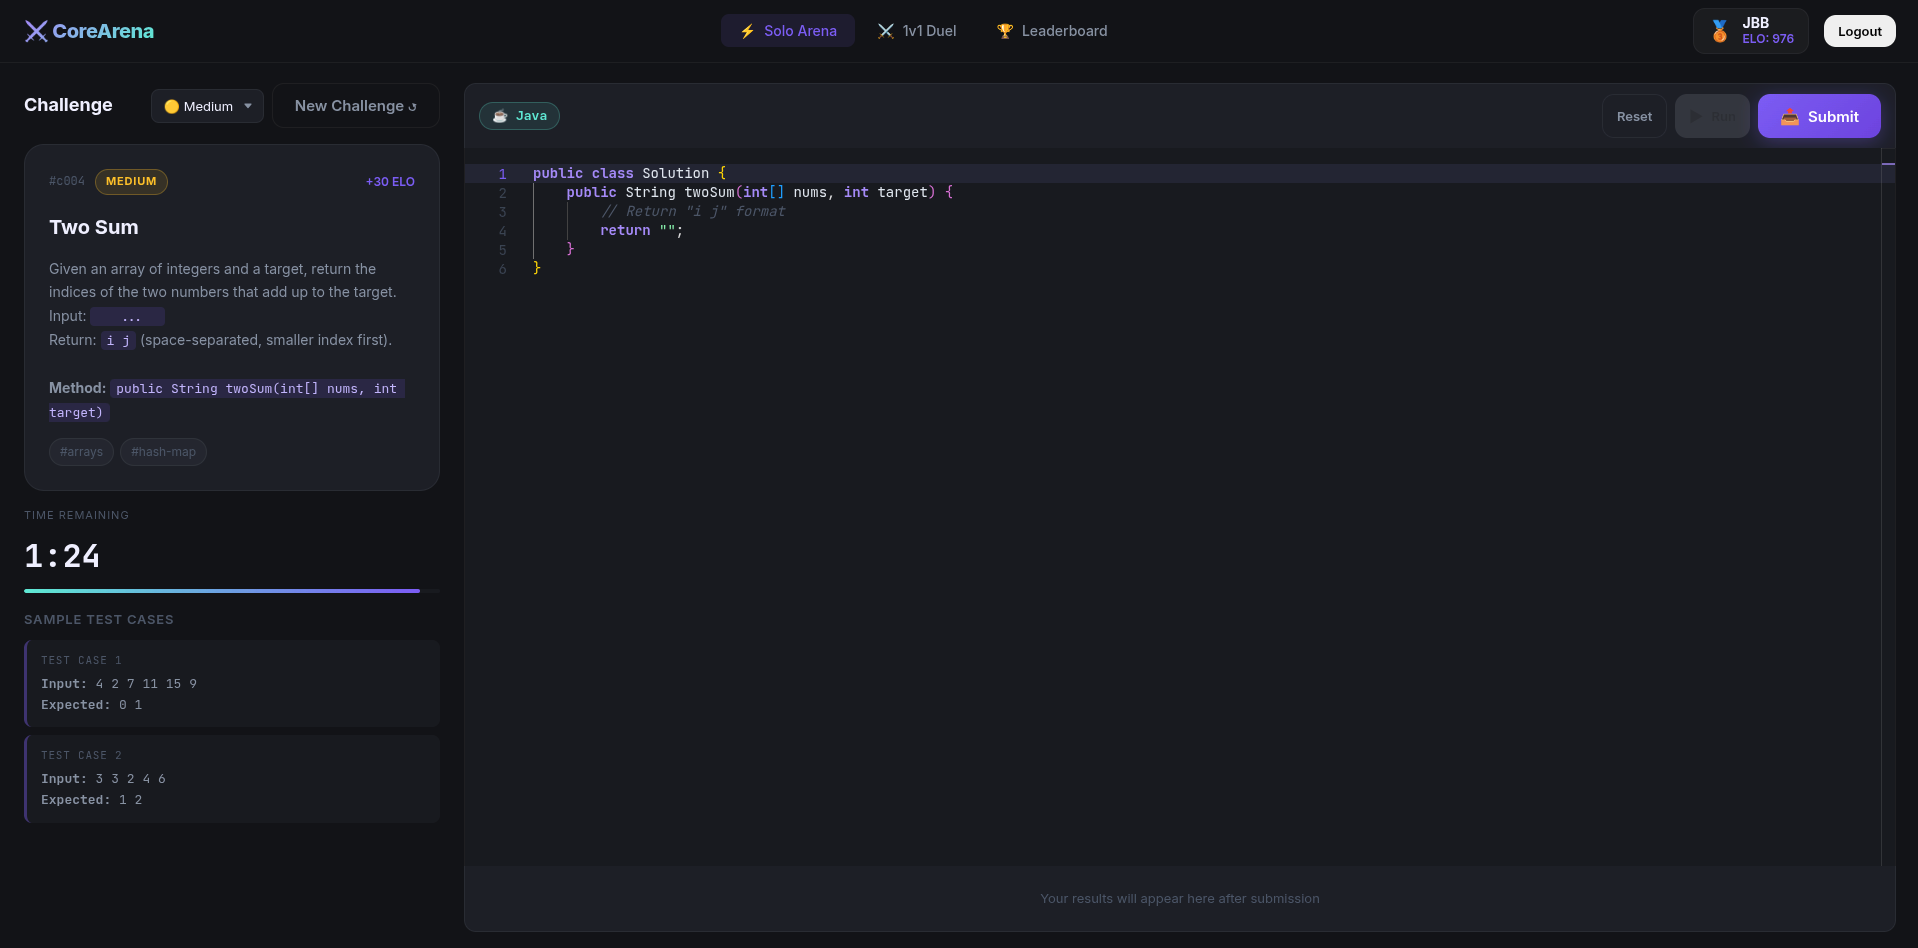Click the 'return "";' statement on line 4
This screenshot has width=1918, height=948.
(642, 231)
